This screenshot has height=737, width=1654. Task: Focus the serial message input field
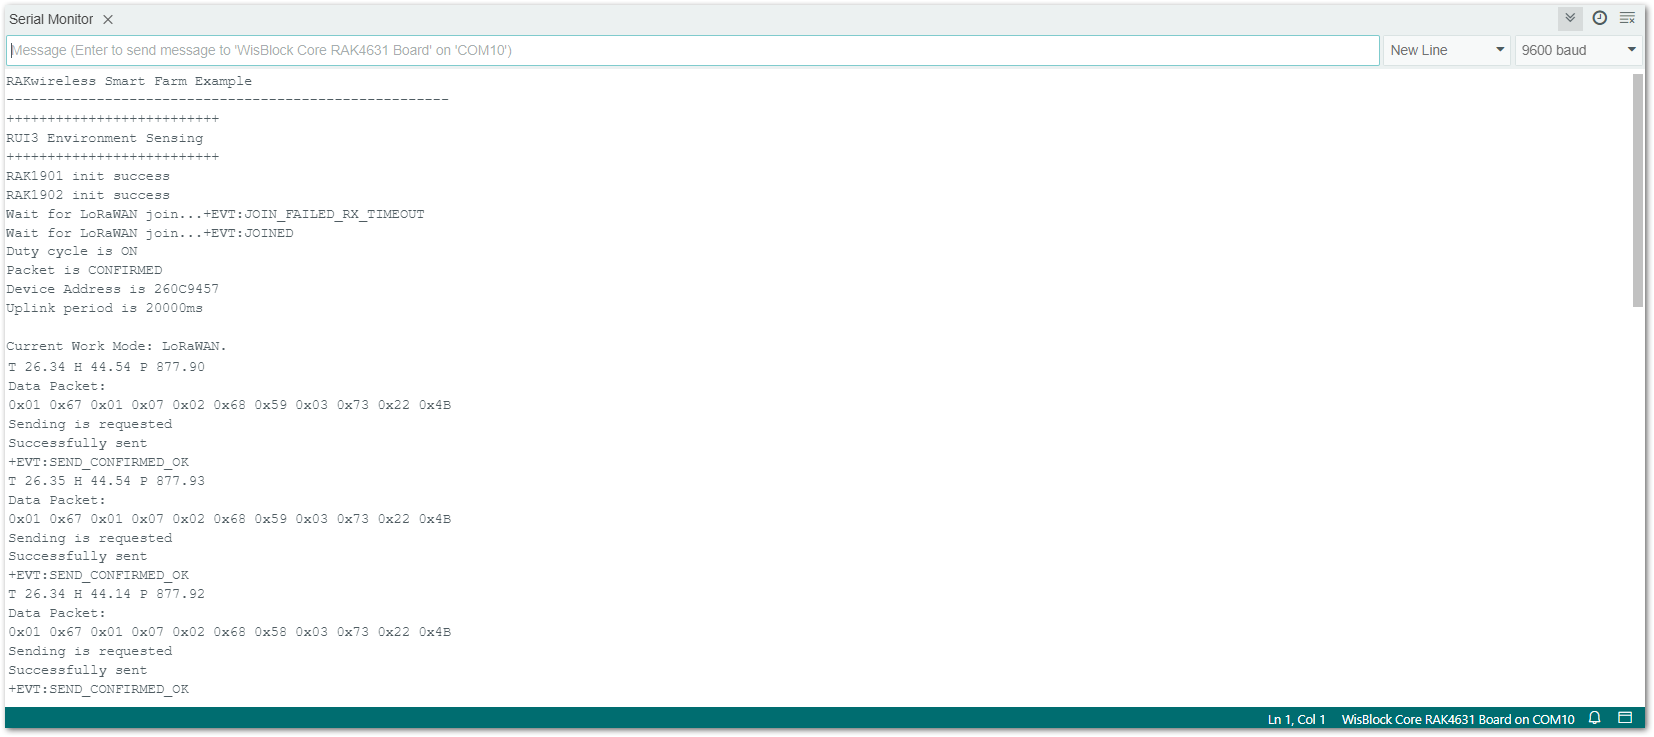[693, 50]
